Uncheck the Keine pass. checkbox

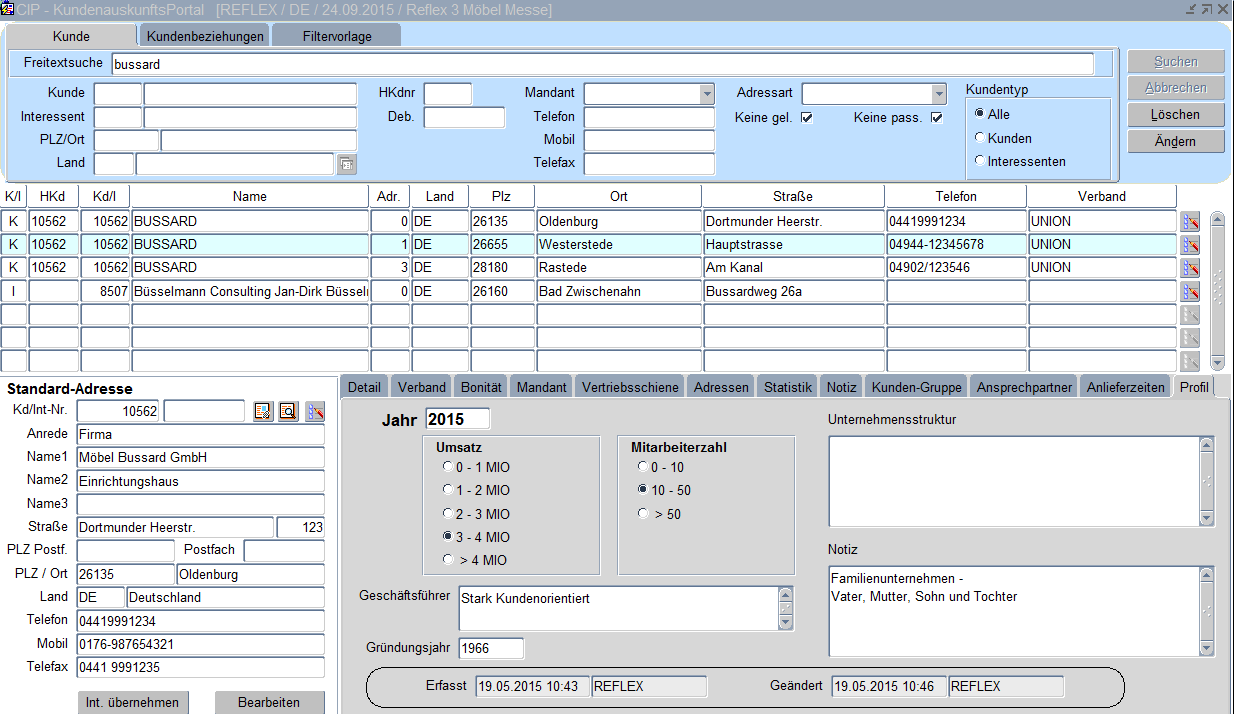pos(936,118)
